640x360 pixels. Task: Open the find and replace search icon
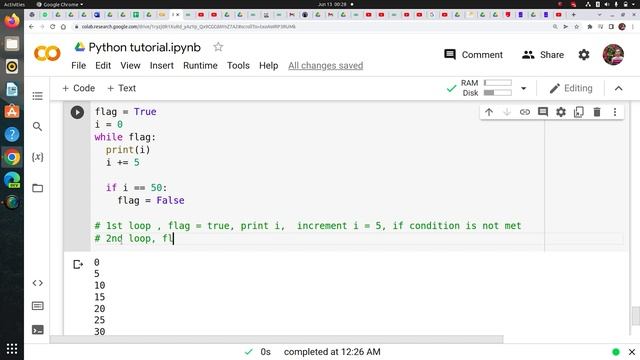click(38, 127)
